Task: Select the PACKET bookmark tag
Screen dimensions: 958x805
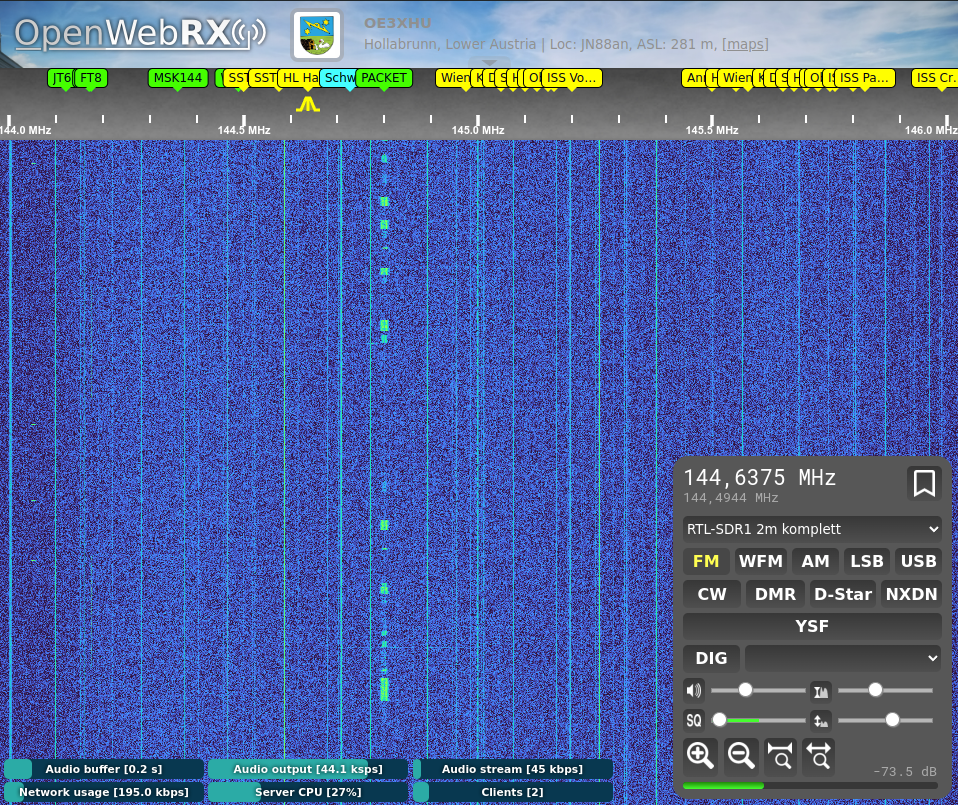Action: tap(383, 78)
